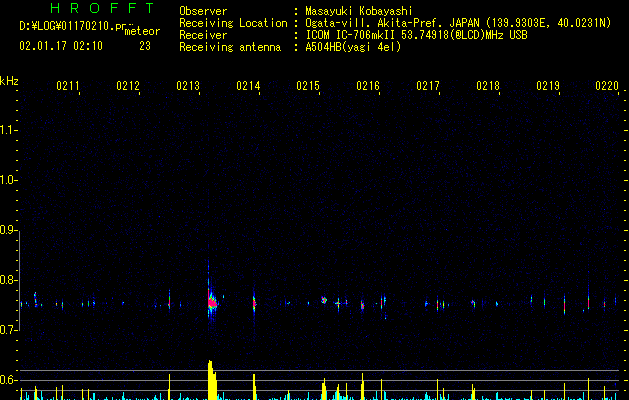Screen dimensions: 629x400
Task: Click the 0214 time marker
Action: 248,86
